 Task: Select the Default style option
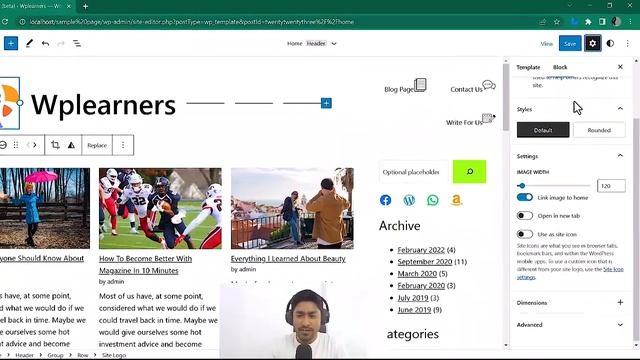[543, 130]
